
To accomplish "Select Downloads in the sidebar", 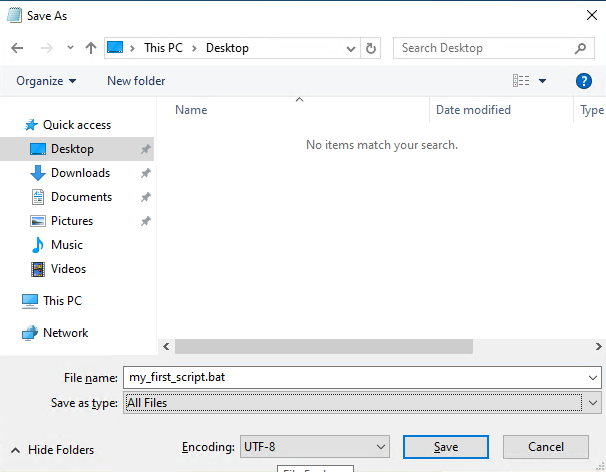I will [80, 173].
